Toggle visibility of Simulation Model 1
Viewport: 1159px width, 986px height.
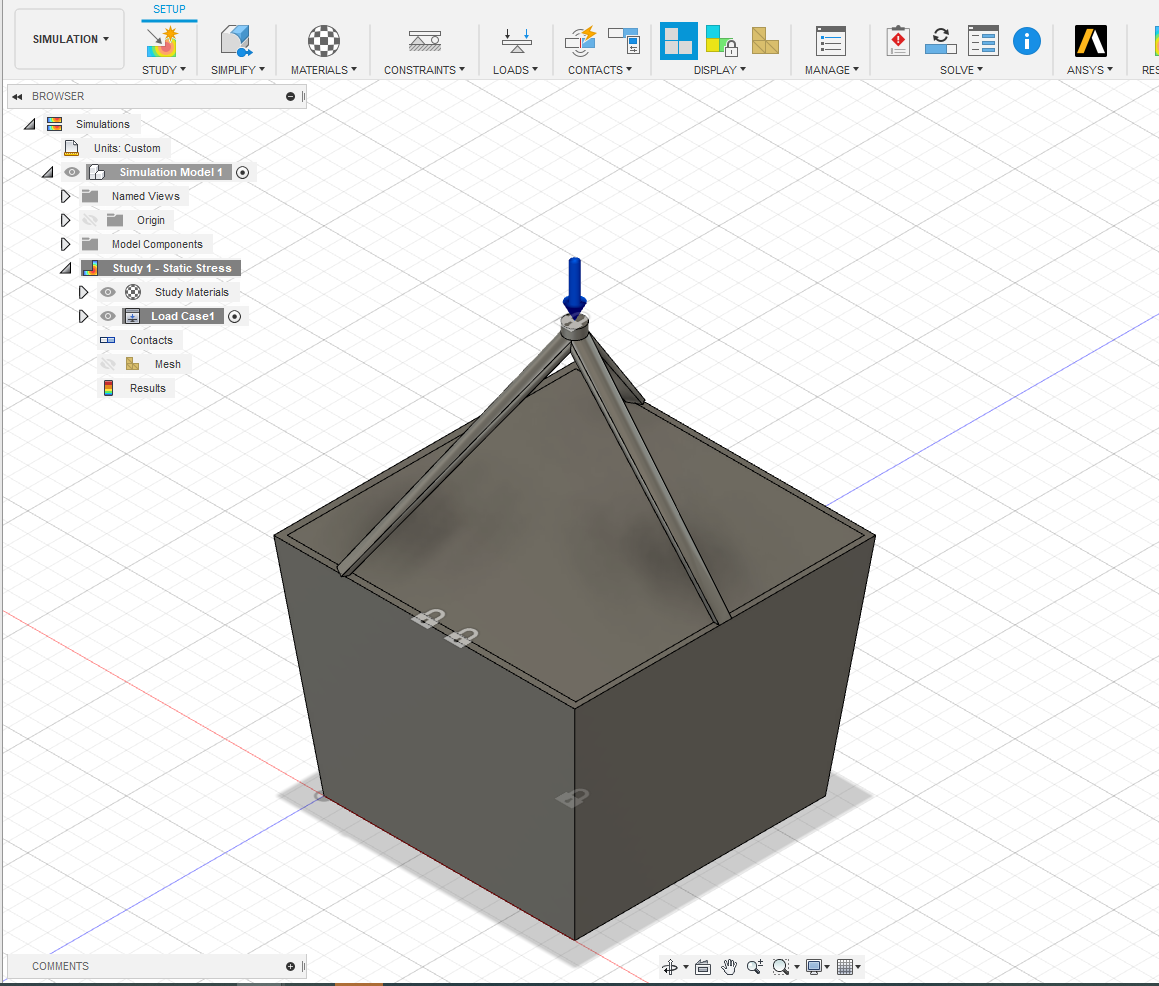coord(71,171)
